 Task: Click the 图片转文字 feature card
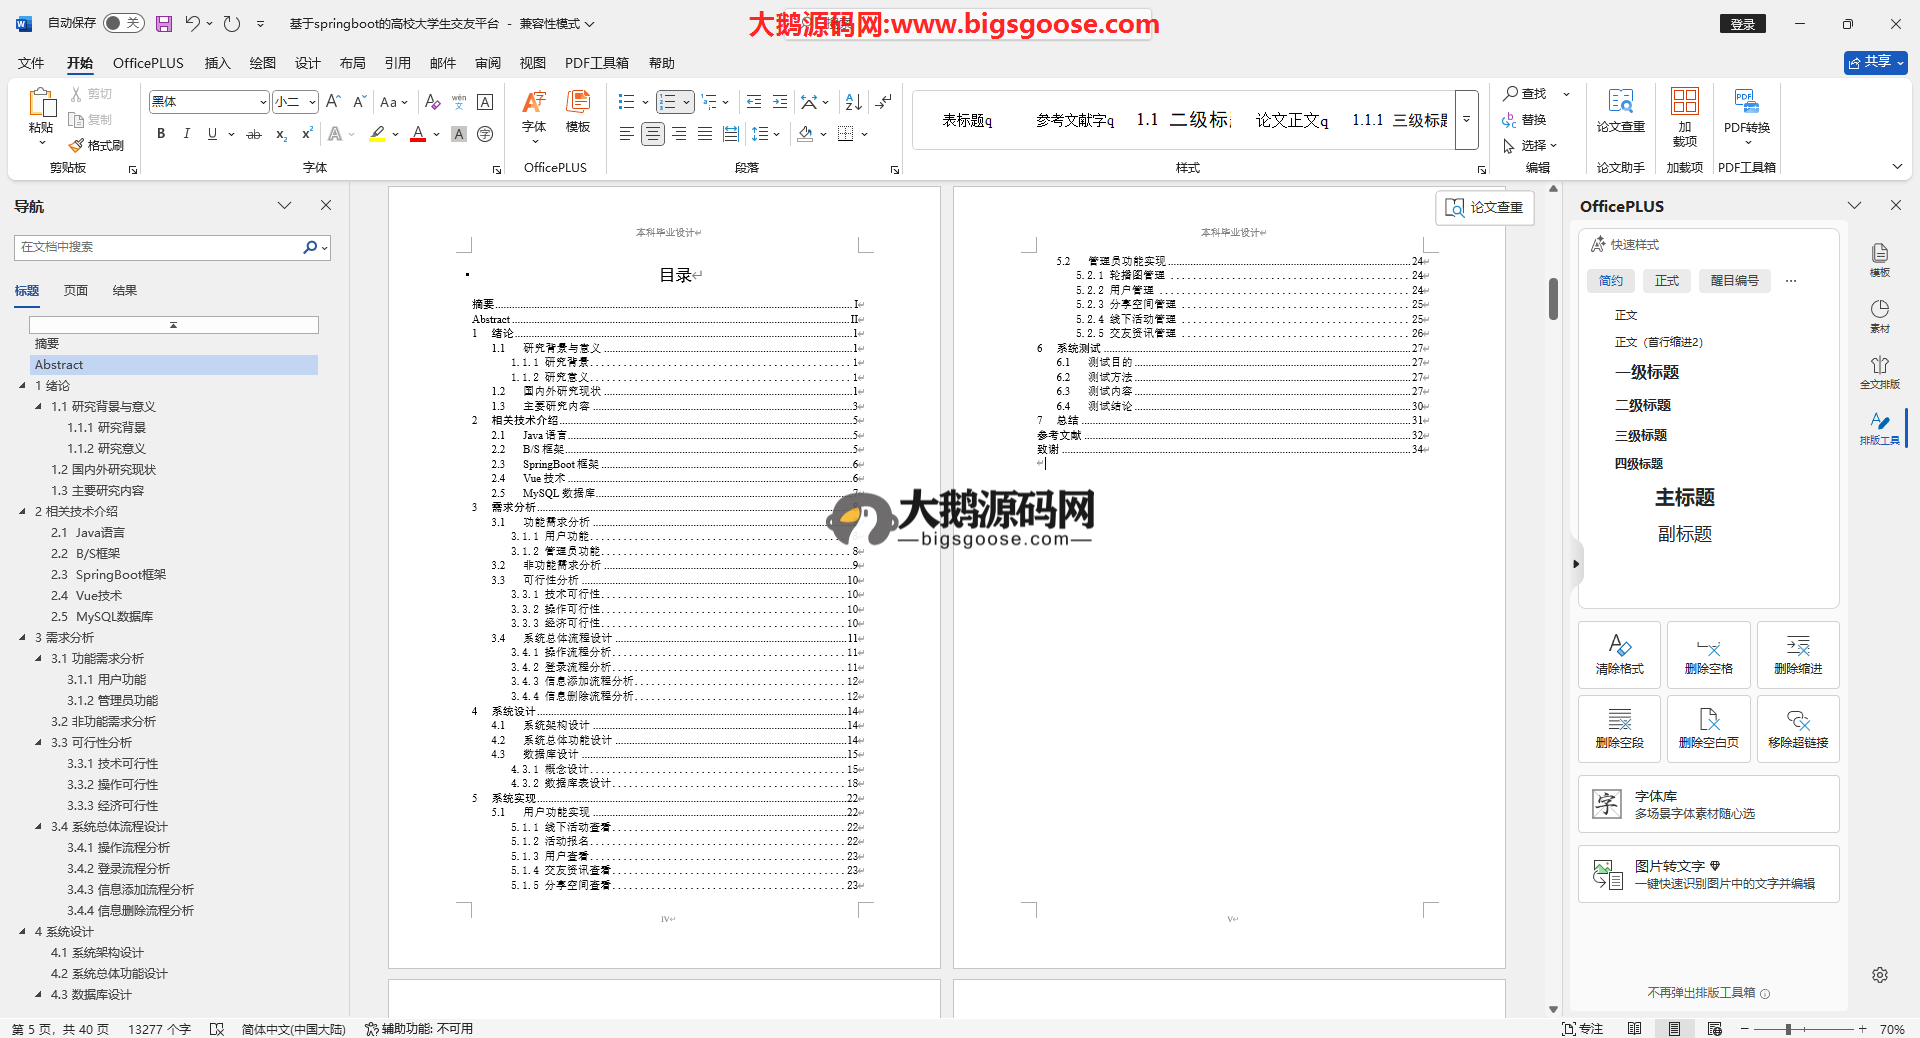(x=1708, y=874)
